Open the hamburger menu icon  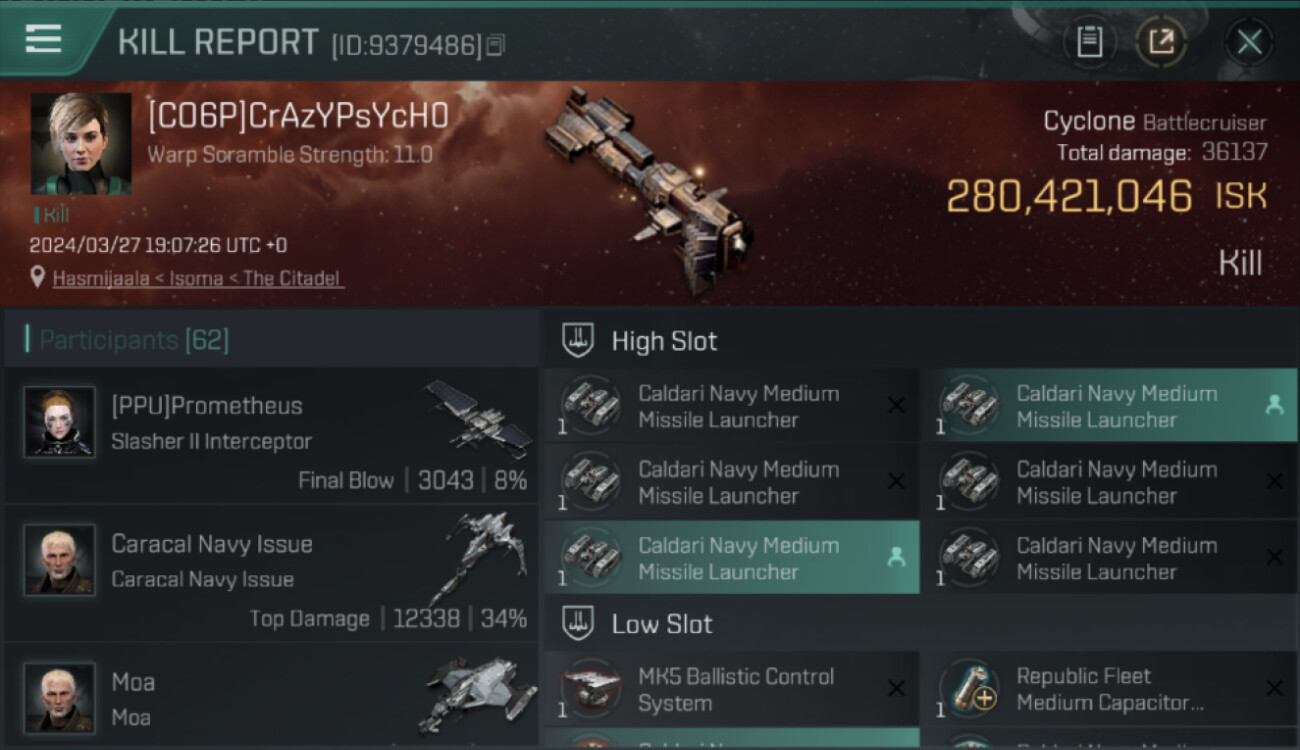click(43, 39)
